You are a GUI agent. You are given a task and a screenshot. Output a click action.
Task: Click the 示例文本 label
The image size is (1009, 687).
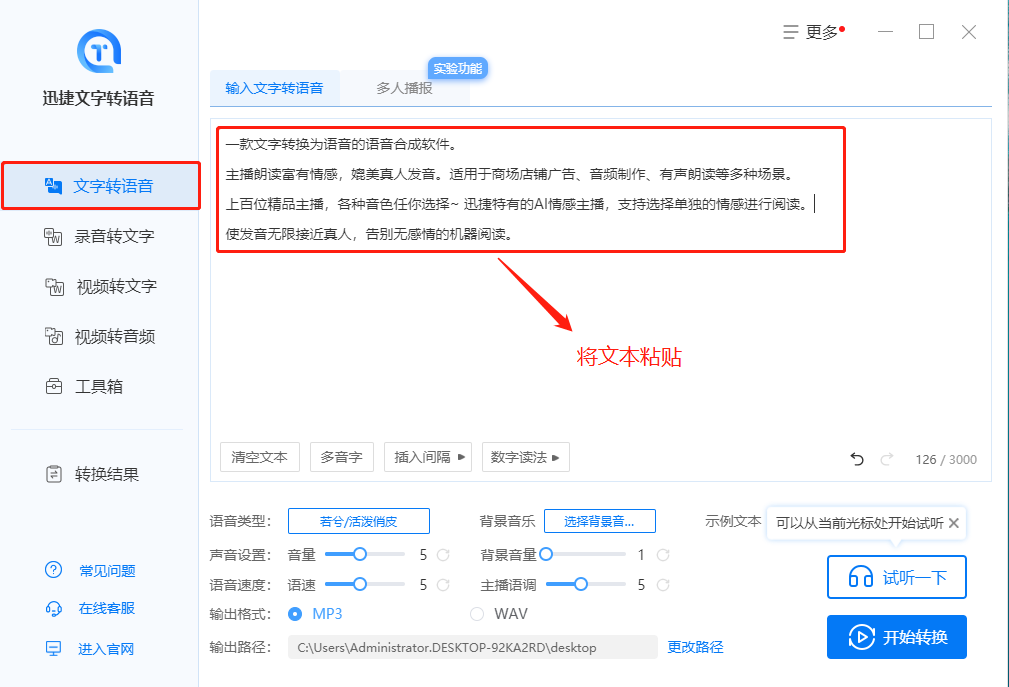[x=733, y=521]
